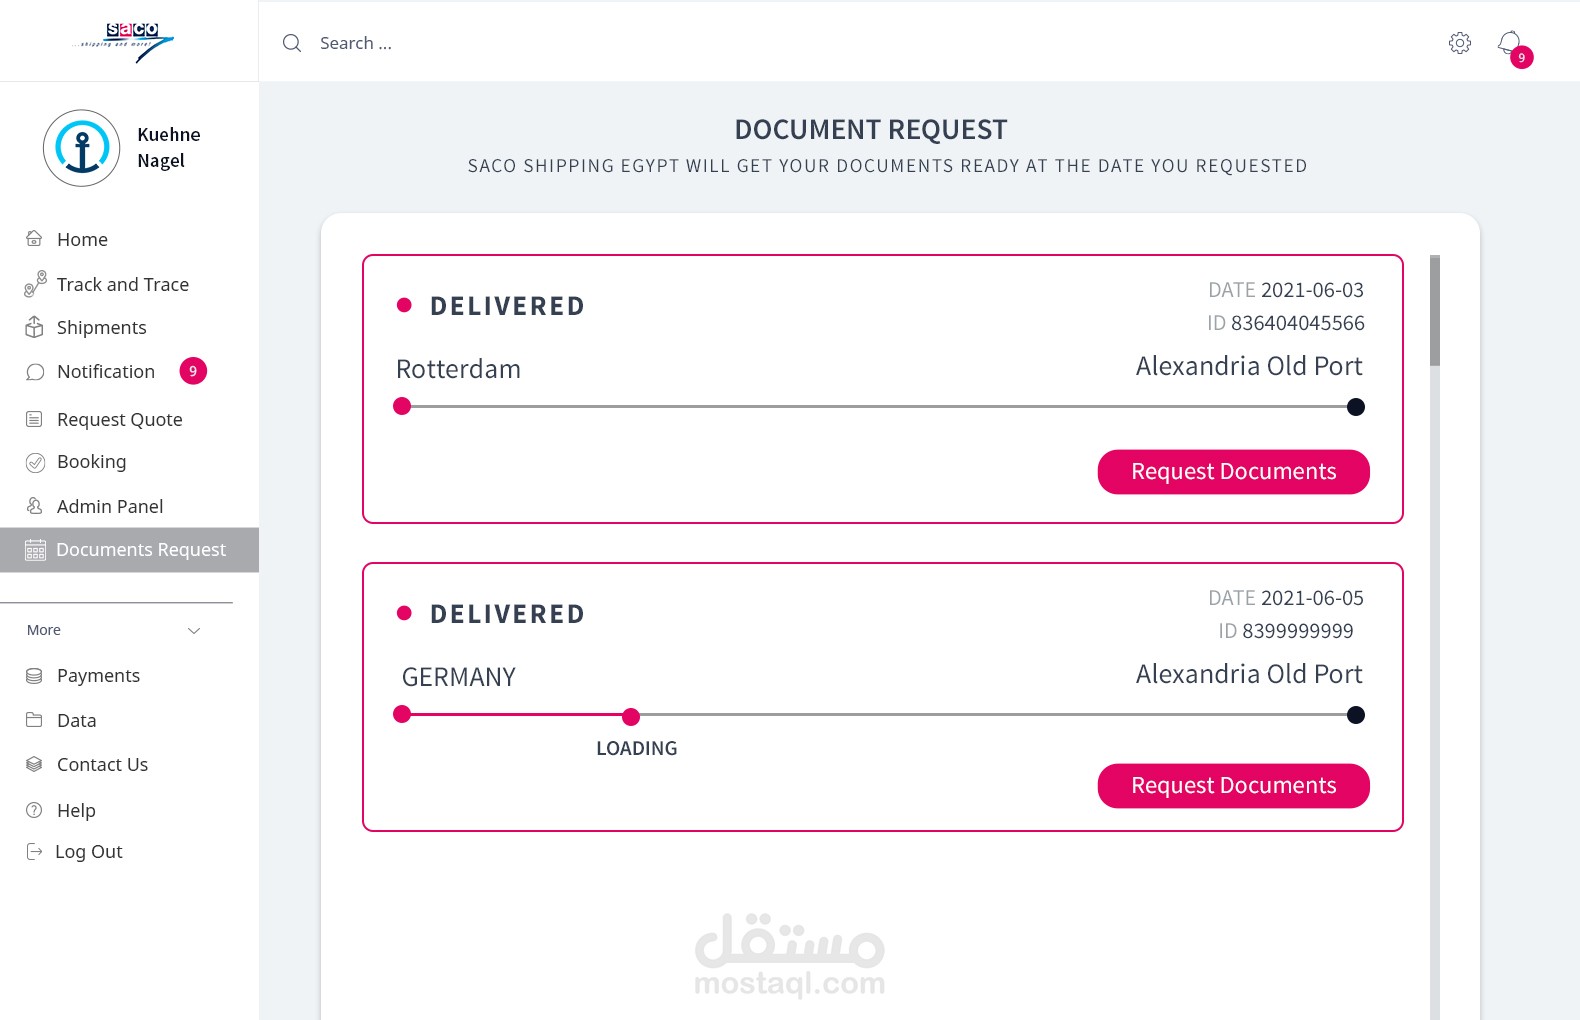Open the notifications bell icon
Viewport: 1580px width, 1020px height.
tap(1509, 43)
